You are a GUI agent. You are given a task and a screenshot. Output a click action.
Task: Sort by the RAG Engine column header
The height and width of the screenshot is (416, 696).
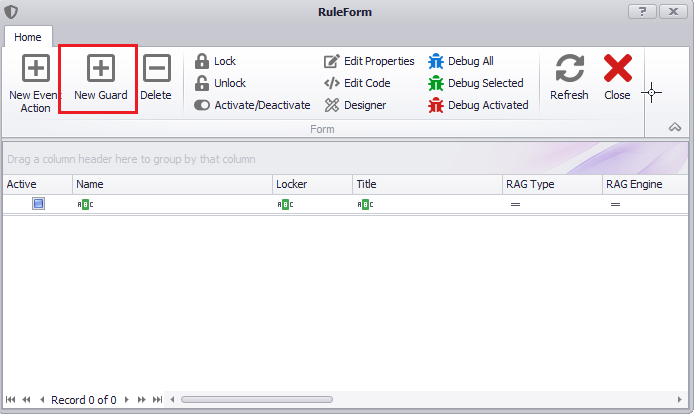645,184
